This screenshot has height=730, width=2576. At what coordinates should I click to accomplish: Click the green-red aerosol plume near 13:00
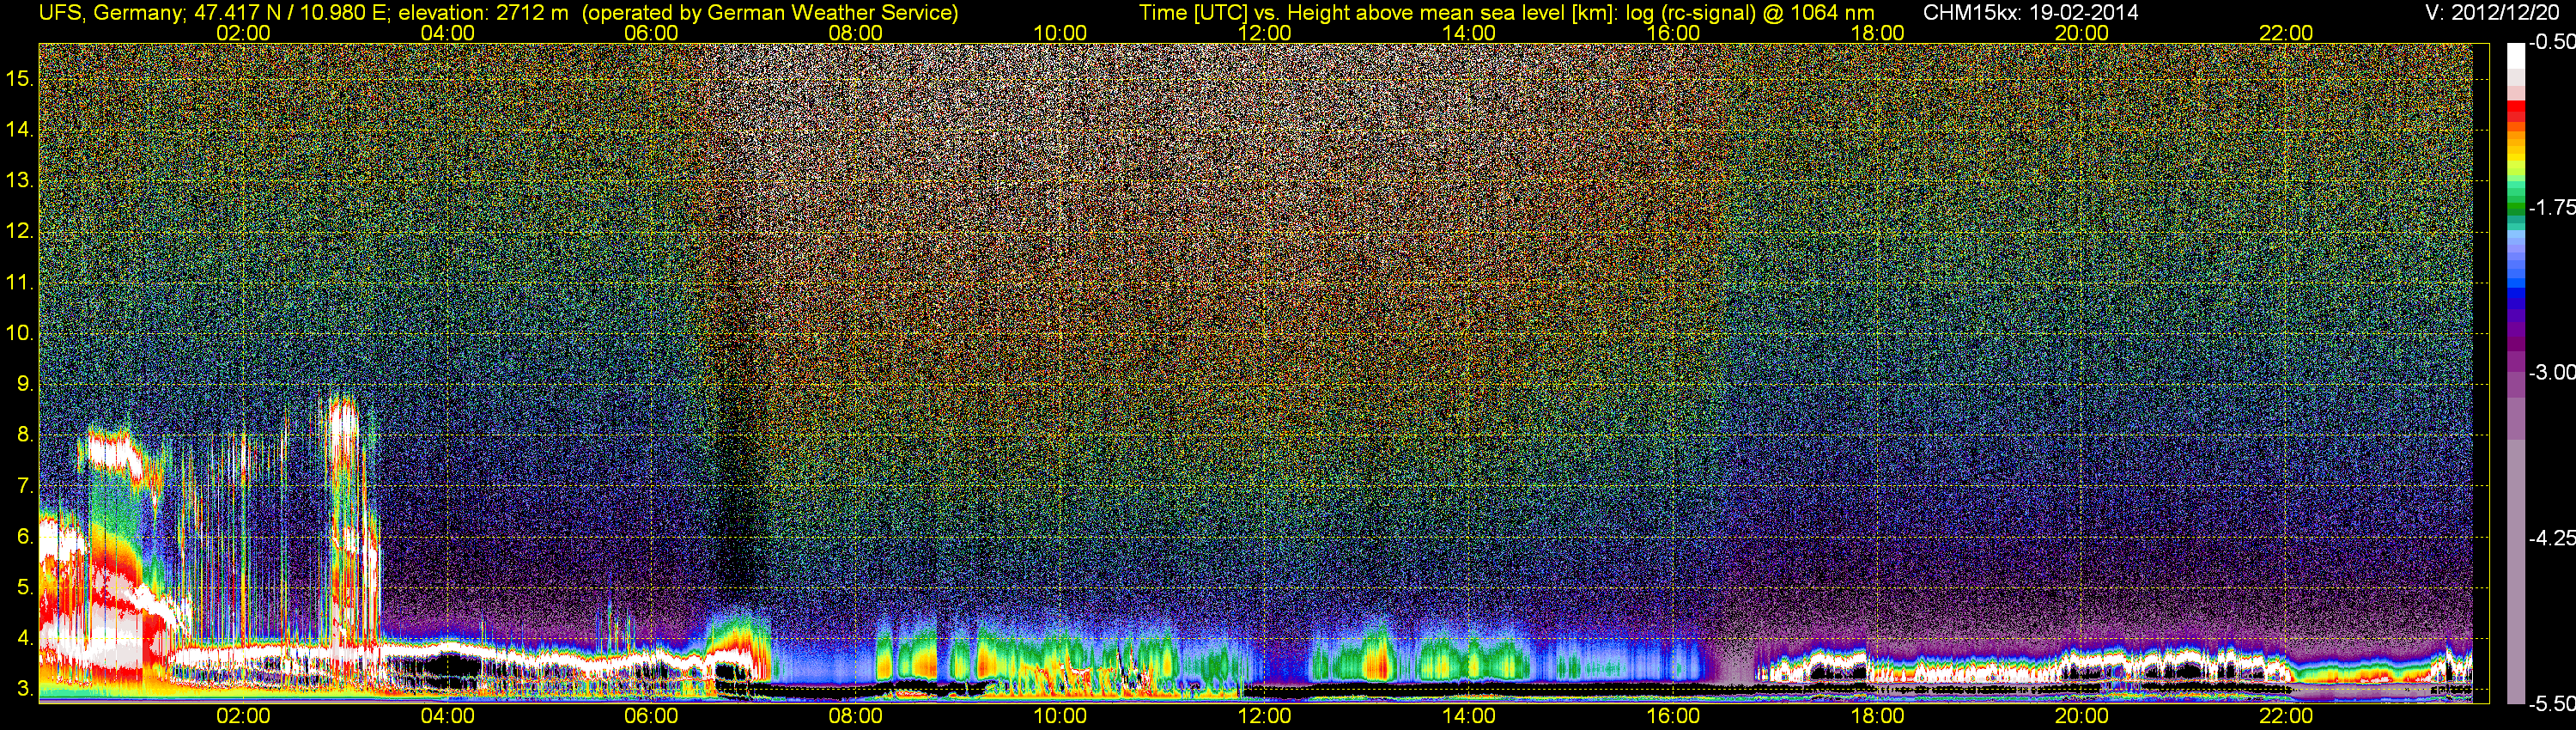(x=1376, y=655)
